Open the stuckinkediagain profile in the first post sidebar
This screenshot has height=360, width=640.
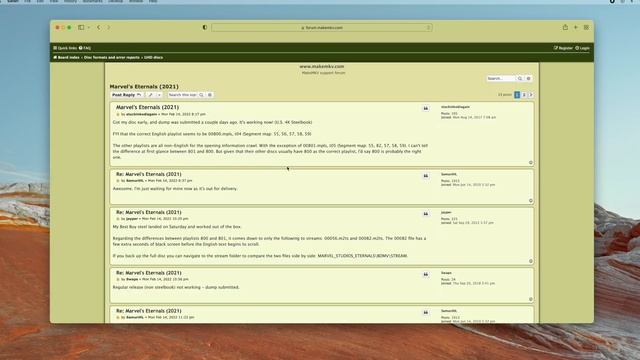(455, 107)
